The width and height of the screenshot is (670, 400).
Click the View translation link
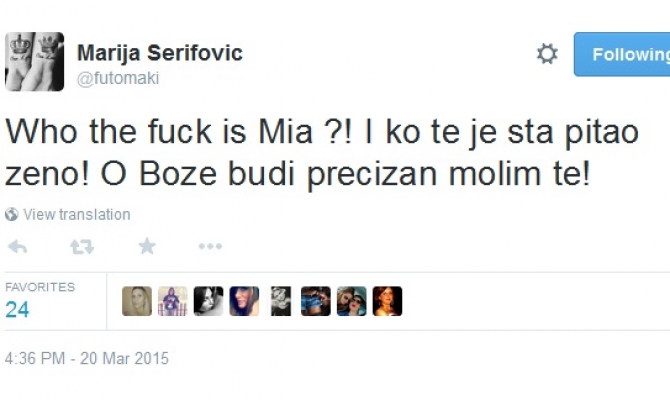point(76,214)
